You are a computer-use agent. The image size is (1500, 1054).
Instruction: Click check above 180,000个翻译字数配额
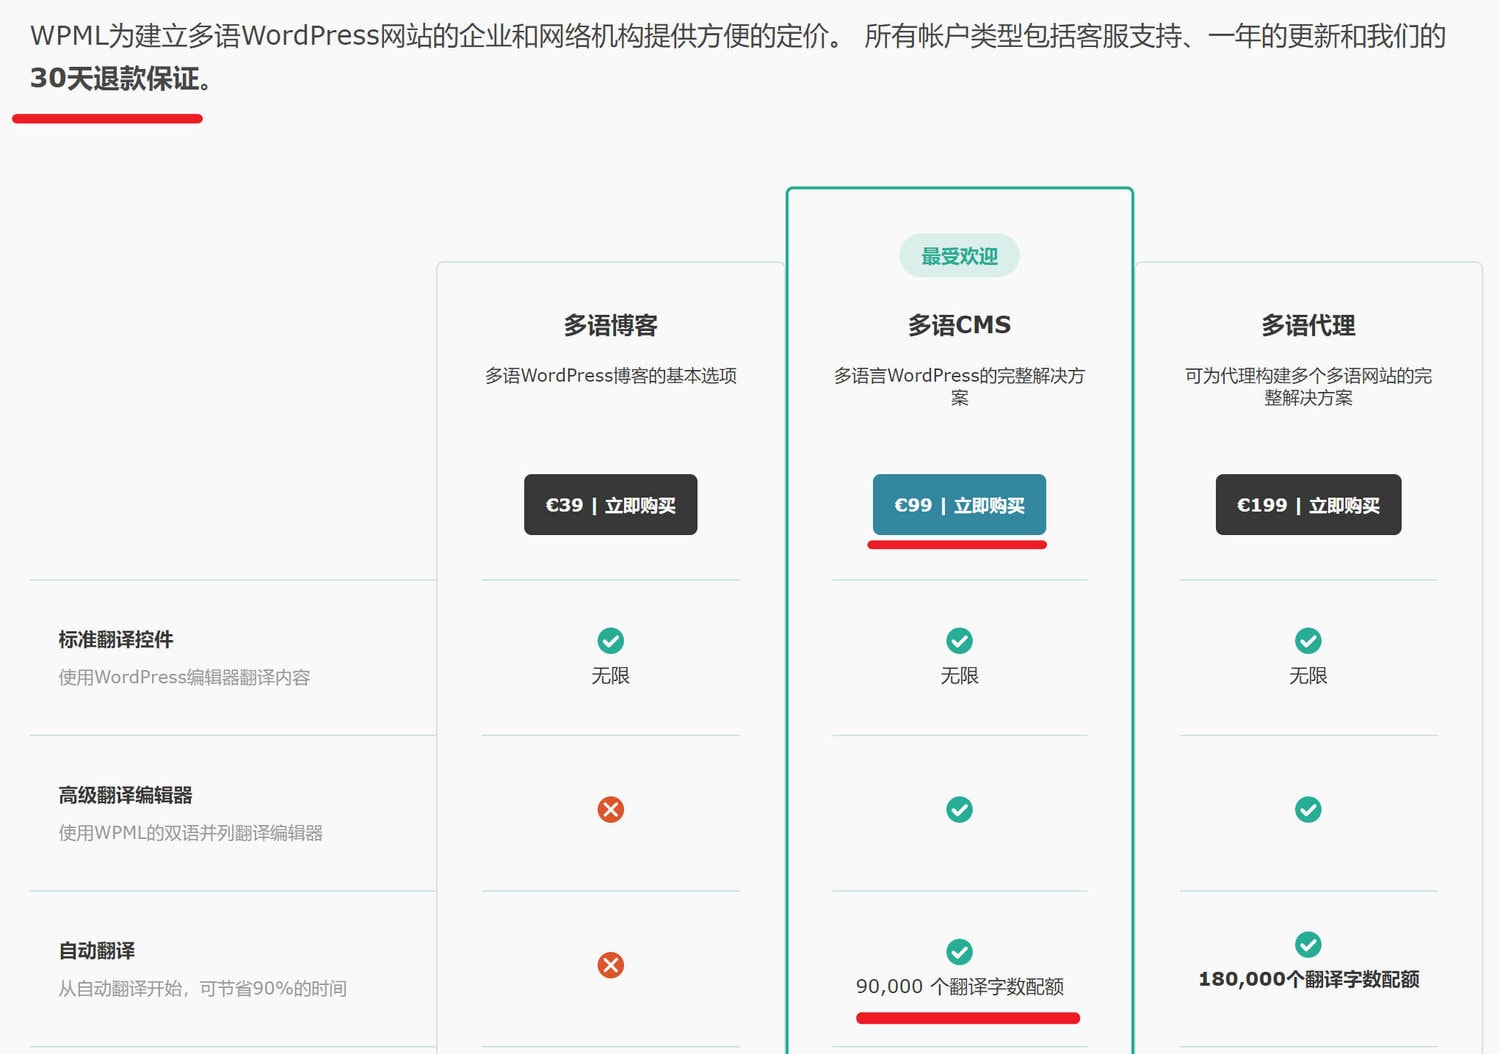(1308, 944)
